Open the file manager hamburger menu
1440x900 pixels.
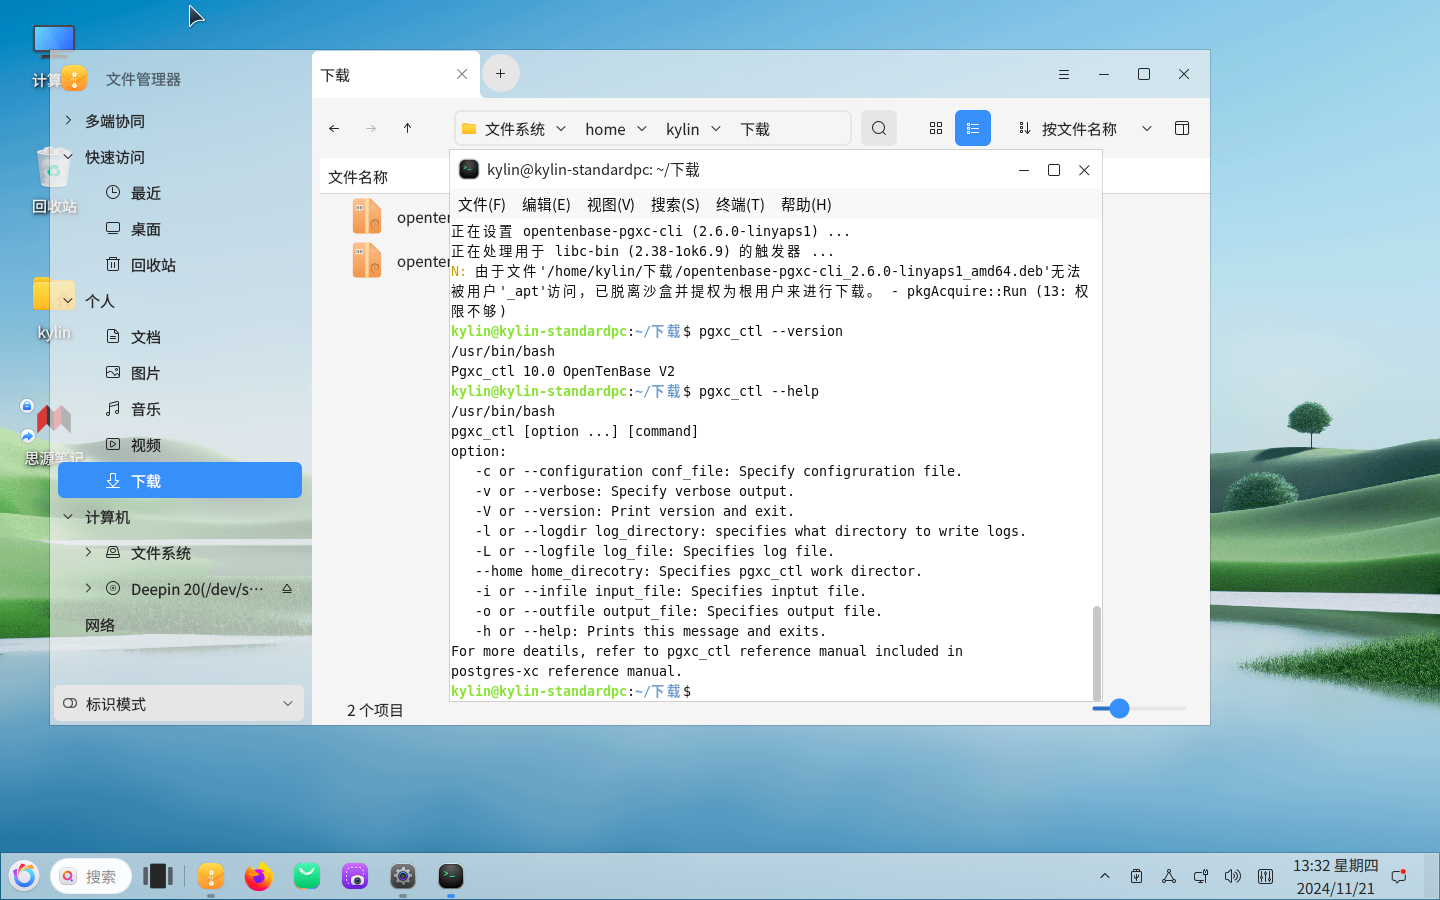point(1064,74)
